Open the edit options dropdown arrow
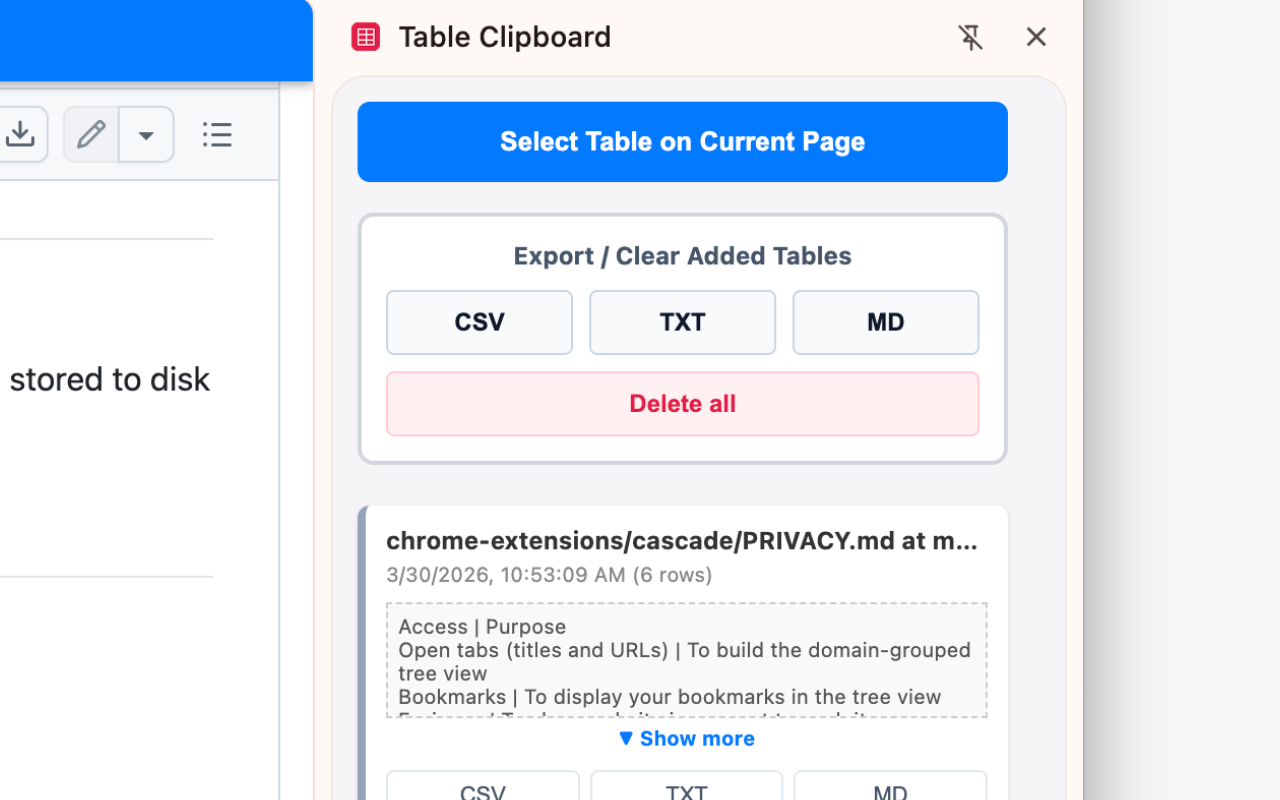Screen dimensions: 1280x800 pos(146,134)
